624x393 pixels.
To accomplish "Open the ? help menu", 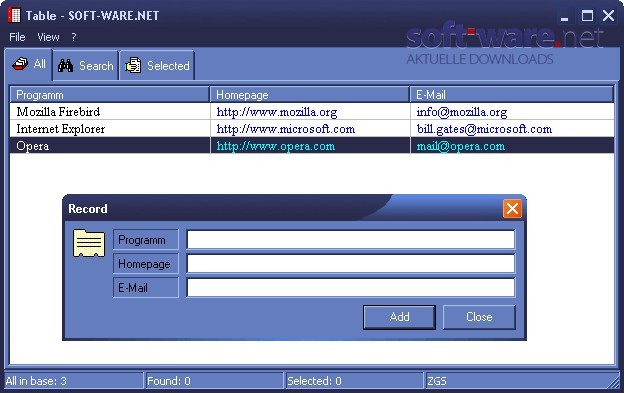I will click(x=74, y=37).
